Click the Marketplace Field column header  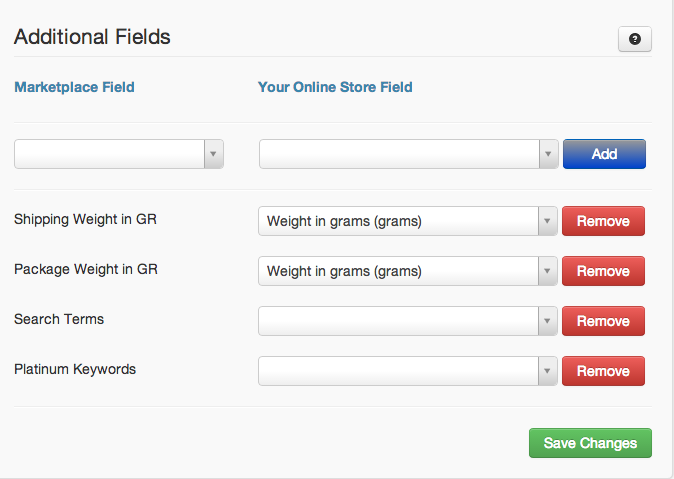[74, 87]
